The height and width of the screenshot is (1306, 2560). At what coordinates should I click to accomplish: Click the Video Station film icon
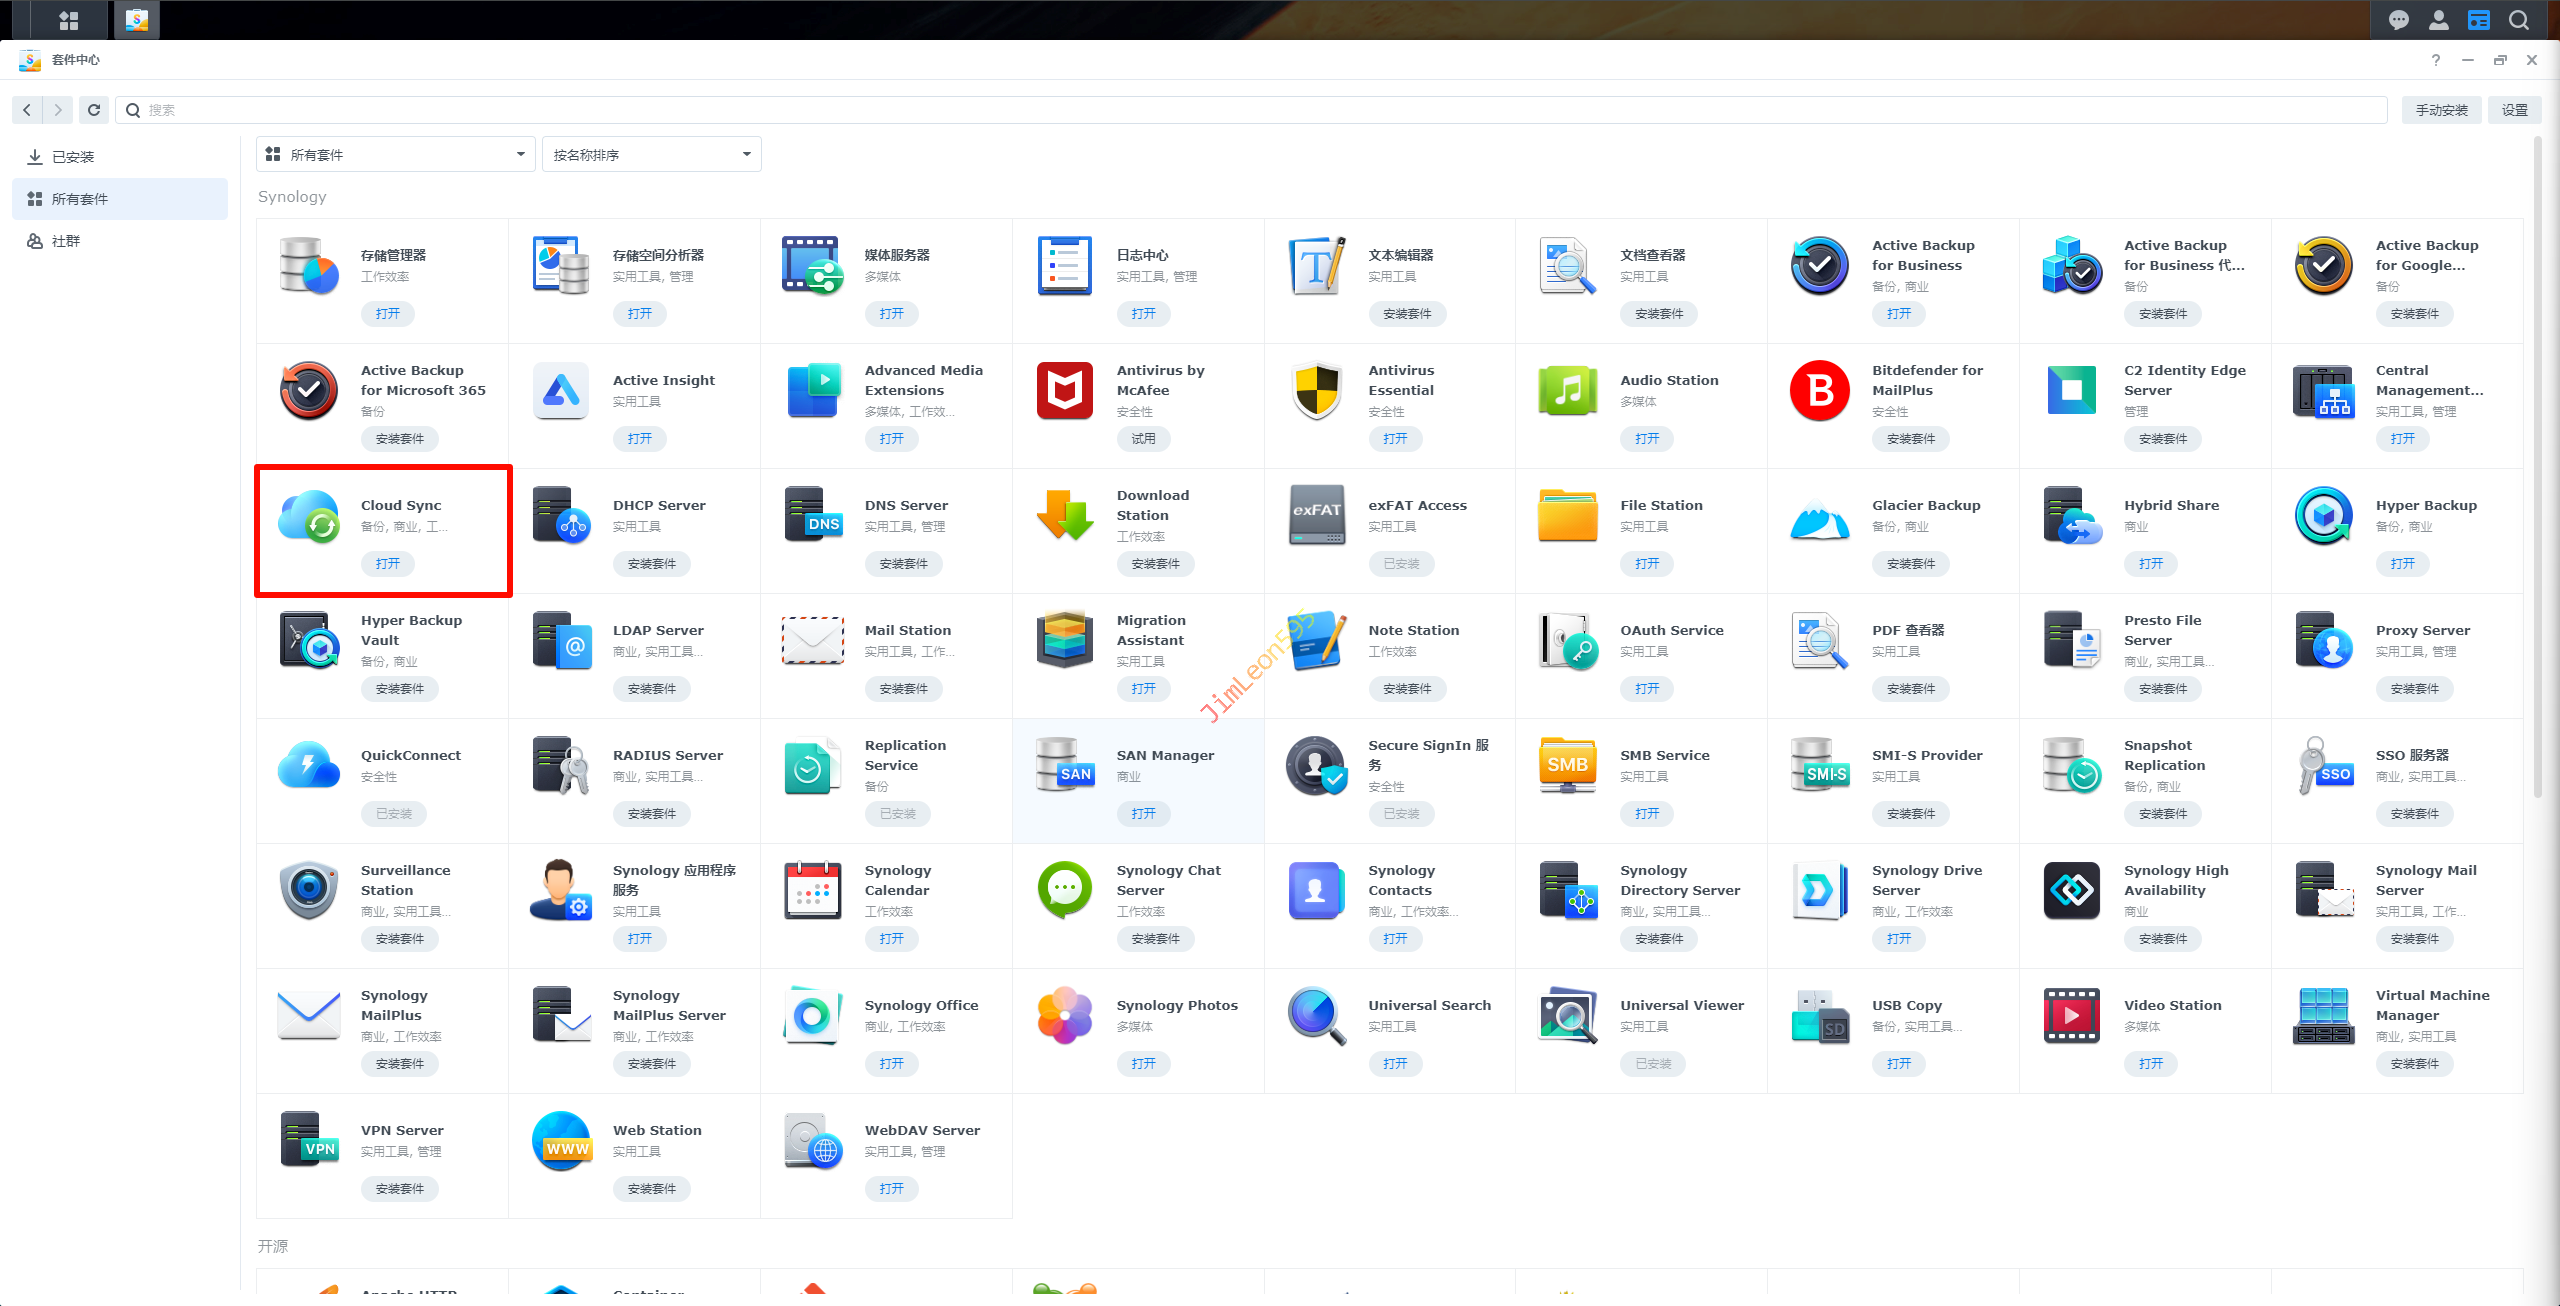click(x=2072, y=1016)
